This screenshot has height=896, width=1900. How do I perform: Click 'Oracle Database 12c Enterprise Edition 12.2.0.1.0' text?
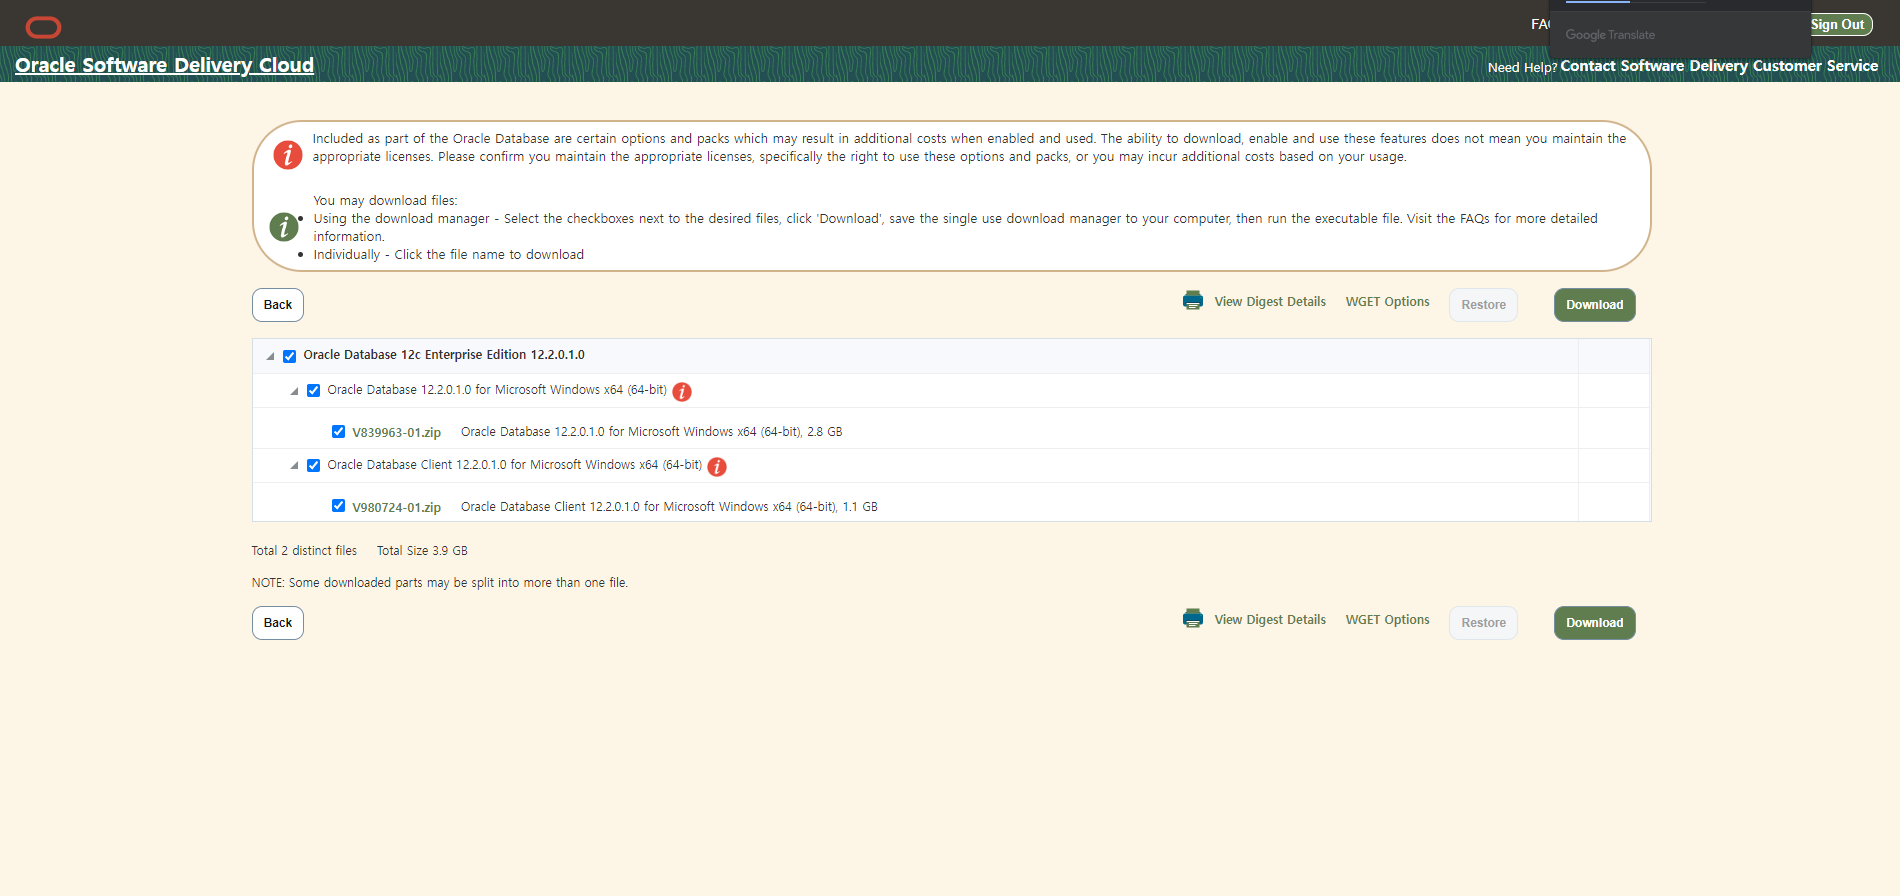[444, 355]
